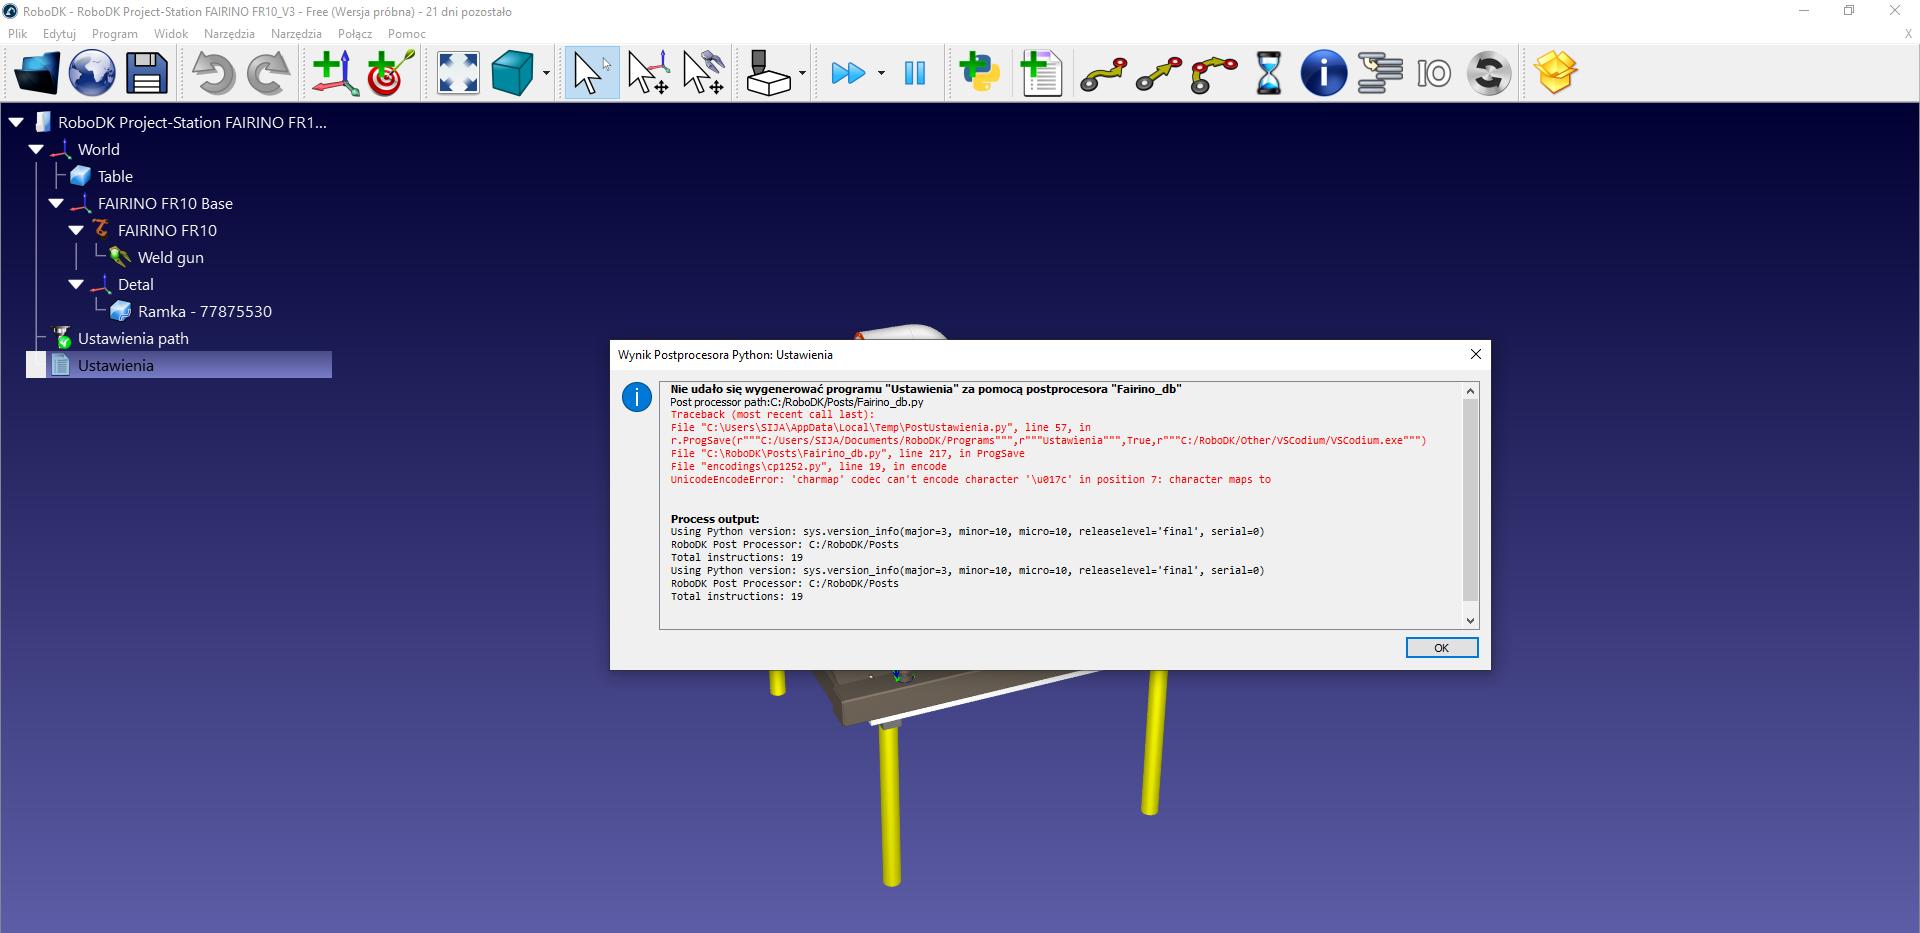Click the Open file folder icon
The height and width of the screenshot is (933, 1920).
pyautogui.click(x=37, y=73)
